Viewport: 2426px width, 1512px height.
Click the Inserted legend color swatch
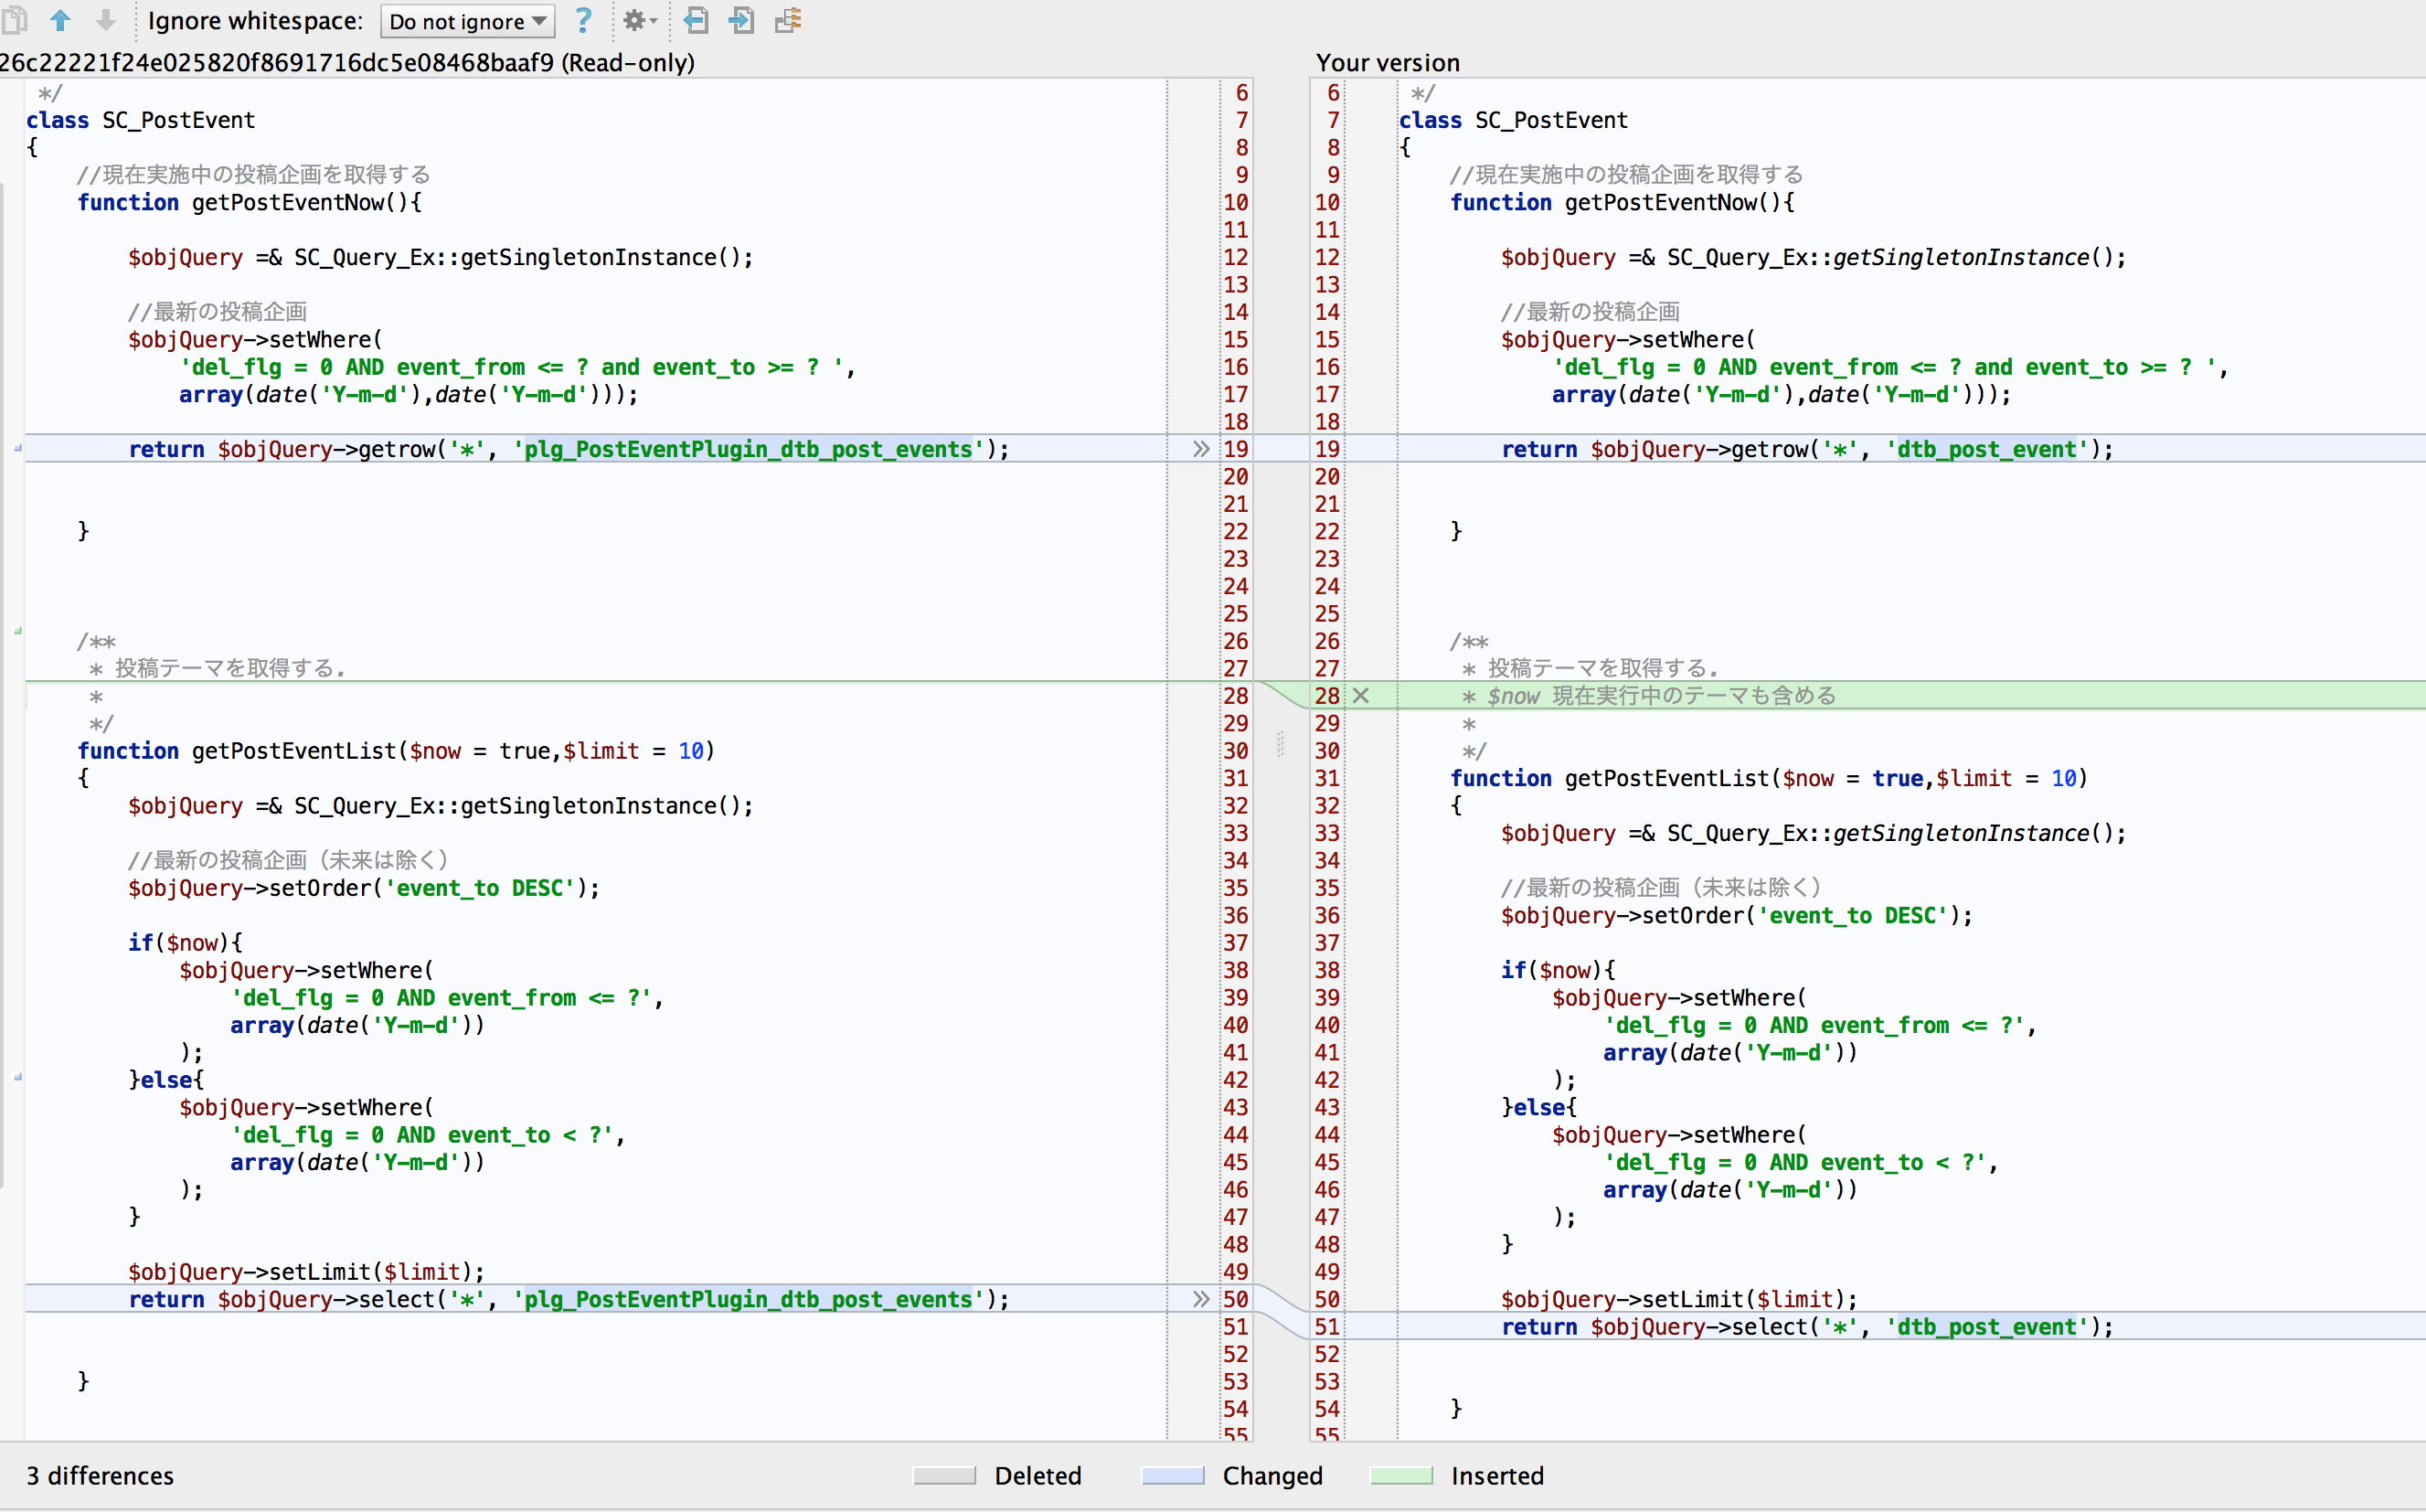point(1401,1476)
